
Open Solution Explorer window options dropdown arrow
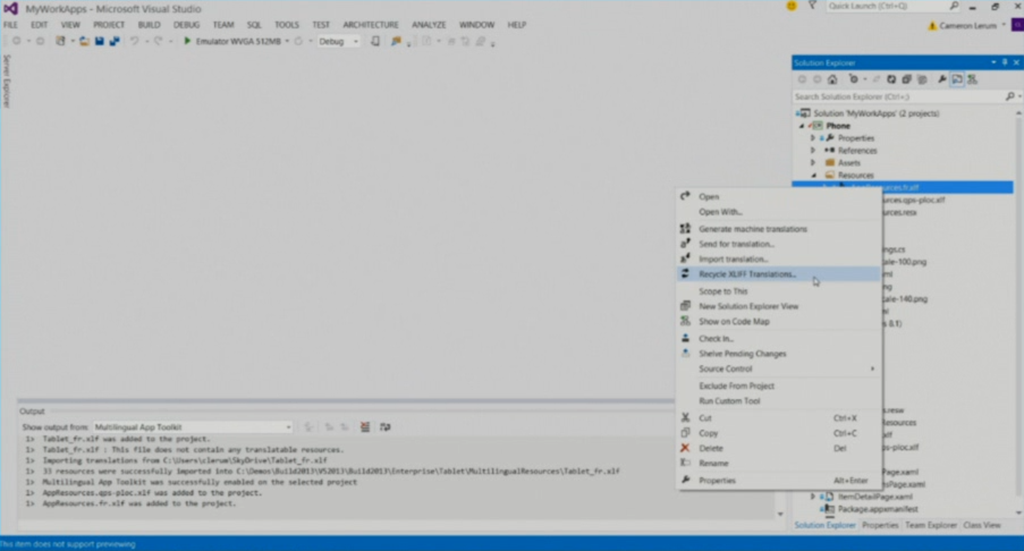pyautogui.click(x=993, y=63)
